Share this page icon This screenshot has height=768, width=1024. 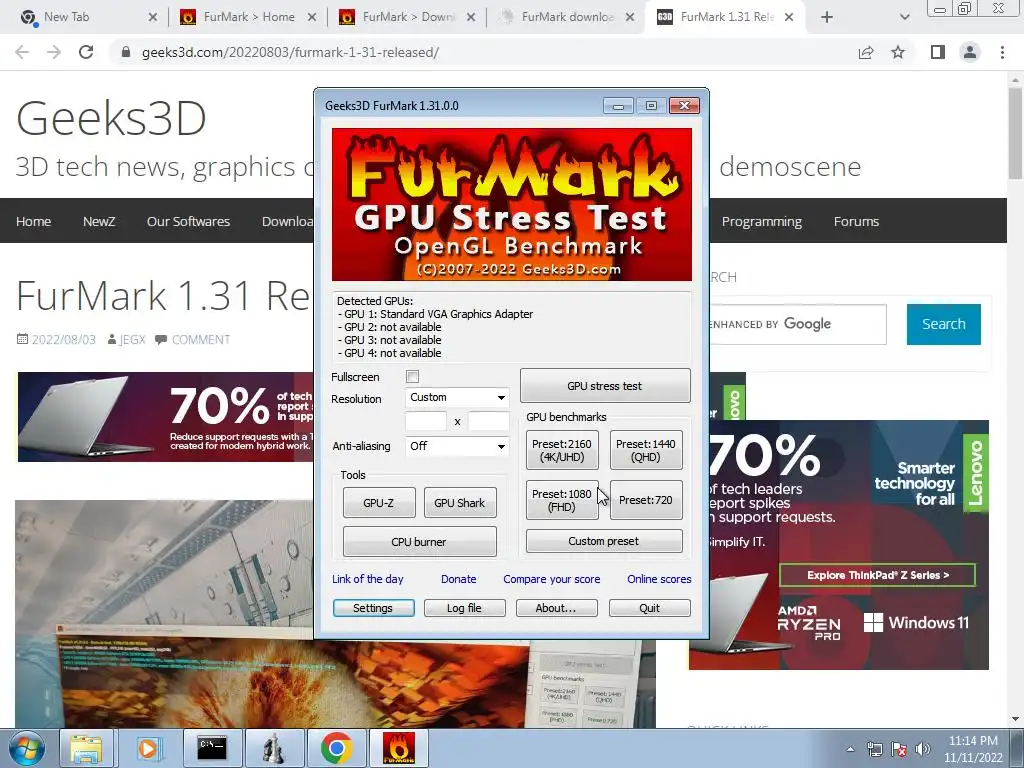coord(866,52)
